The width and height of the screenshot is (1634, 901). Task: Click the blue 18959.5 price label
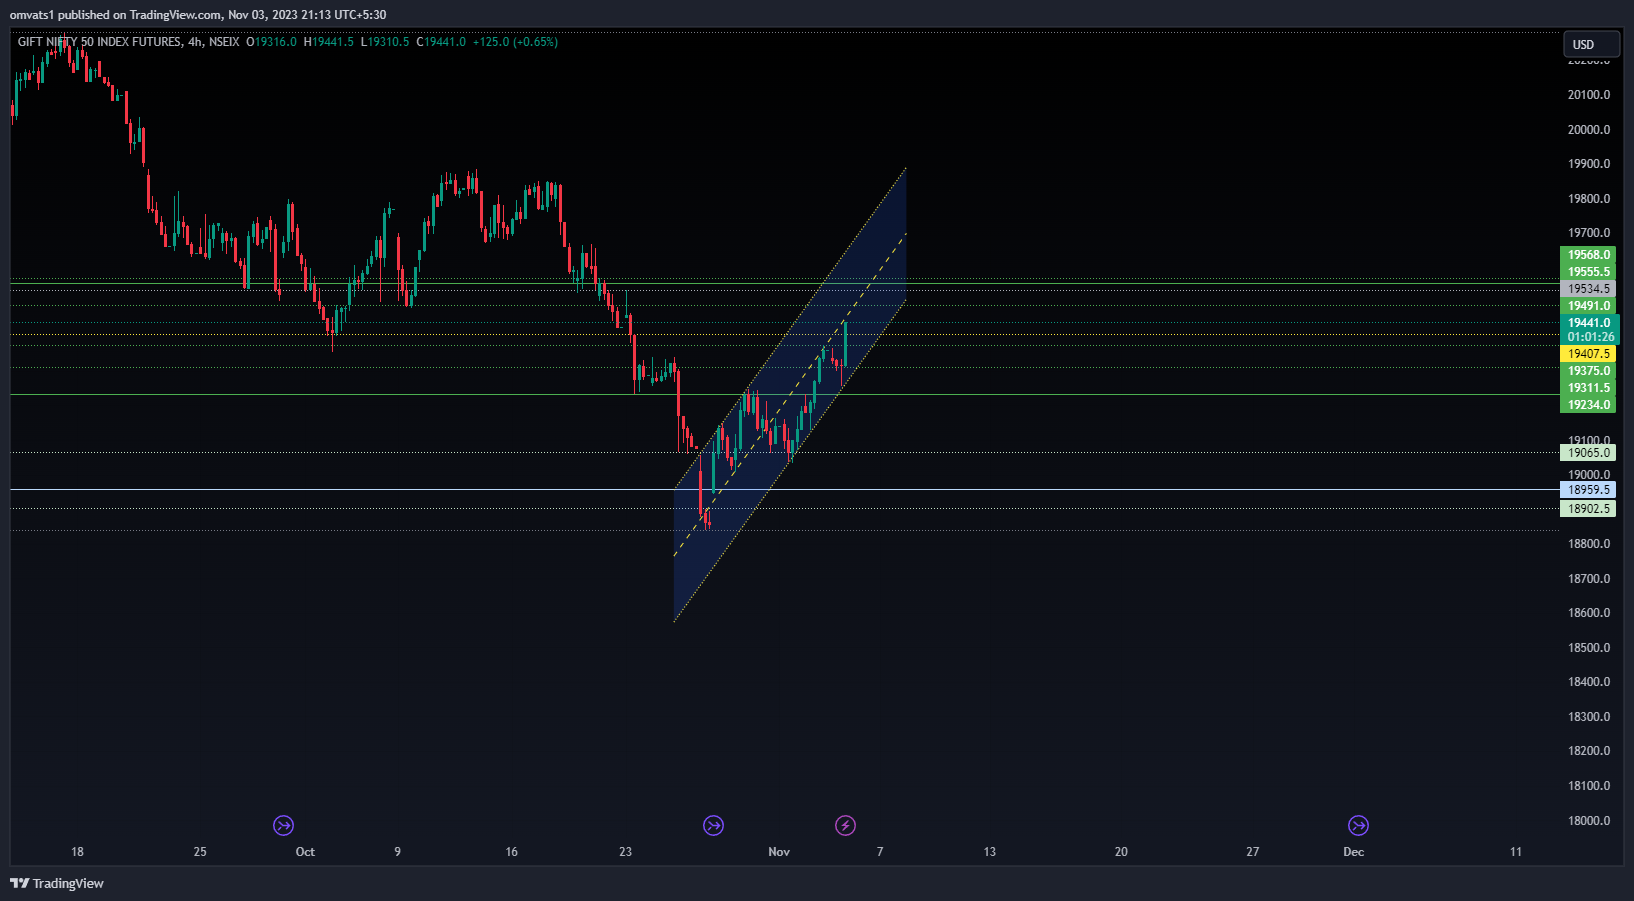pyautogui.click(x=1588, y=490)
